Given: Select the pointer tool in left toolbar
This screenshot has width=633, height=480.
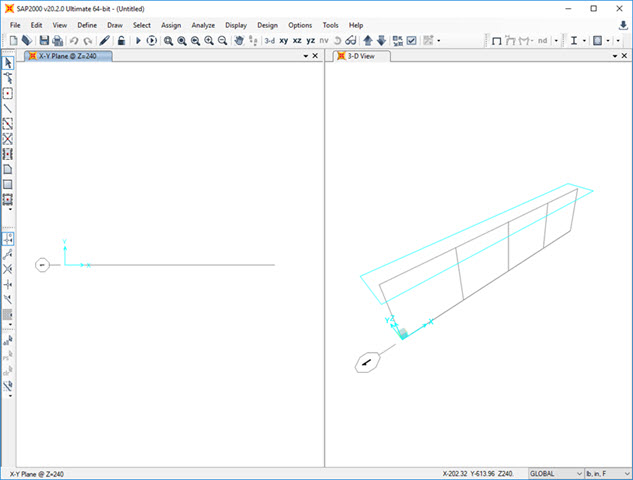Looking at the screenshot, I should coord(8,63).
